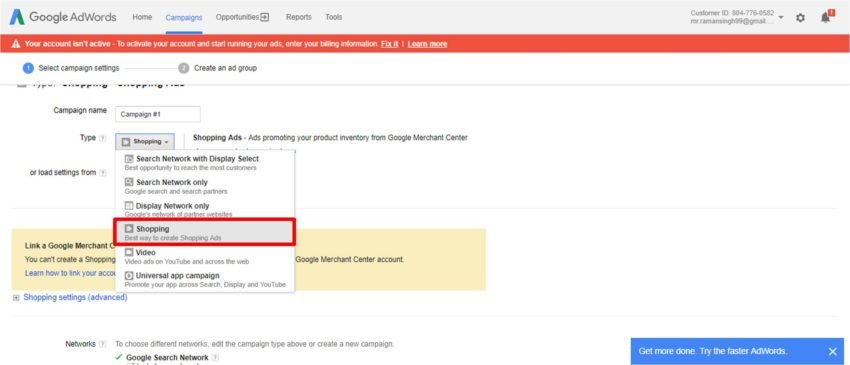Click the Universal app campaign icon
Screen dimensions: 850x365
(129, 276)
